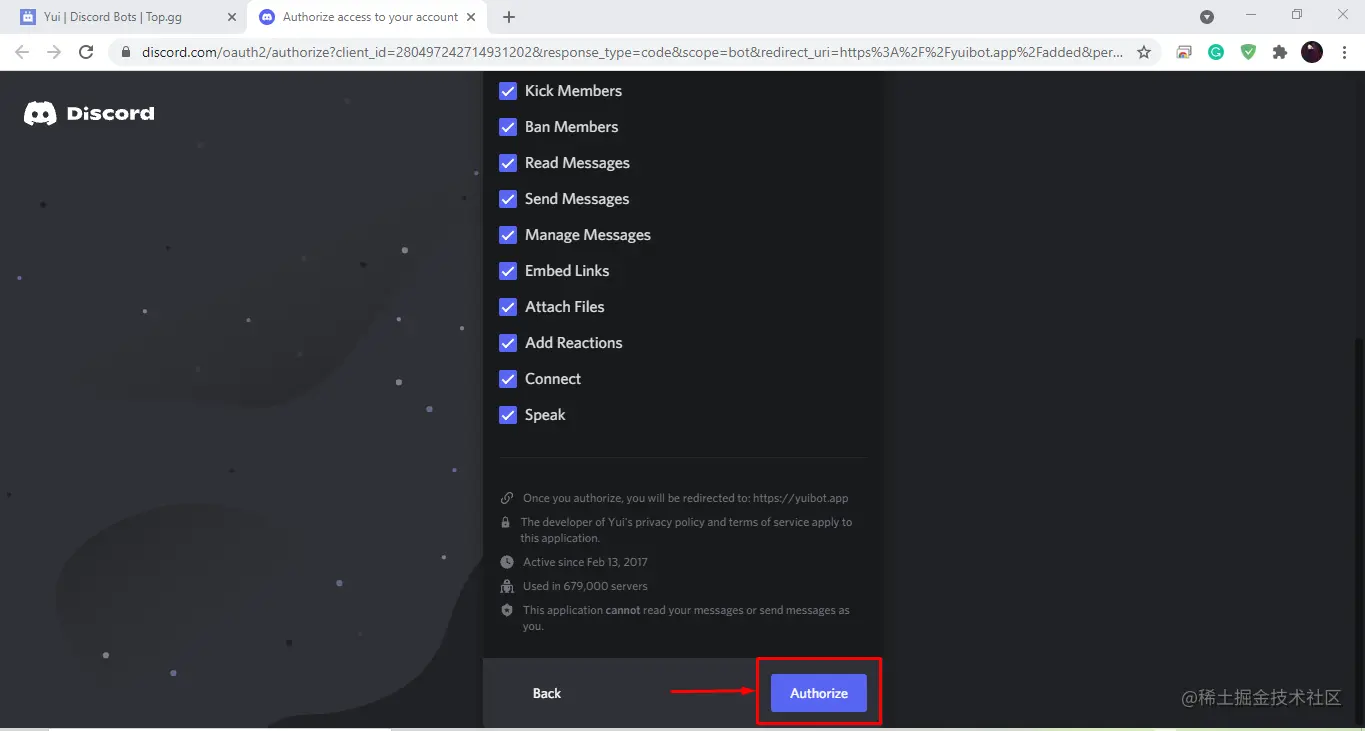Viewport: 1365px width, 731px height.
Task: Click the privacy policy lock icon
Action: pos(506,522)
